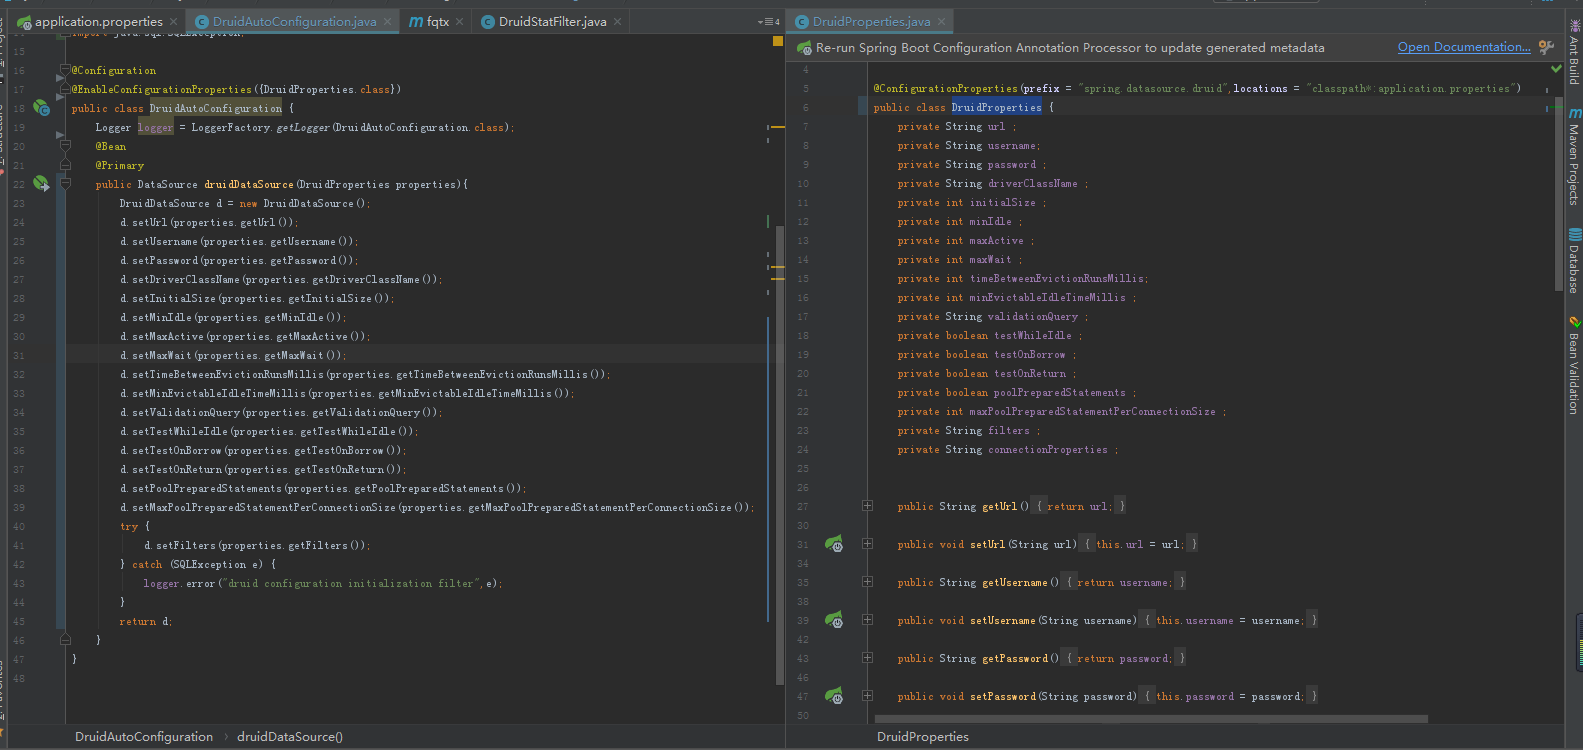The width and height of the screenshot is (1583, 750).
Task: Click the gutter icon next to druidDataSource method
Action: [x=41, y=184]
